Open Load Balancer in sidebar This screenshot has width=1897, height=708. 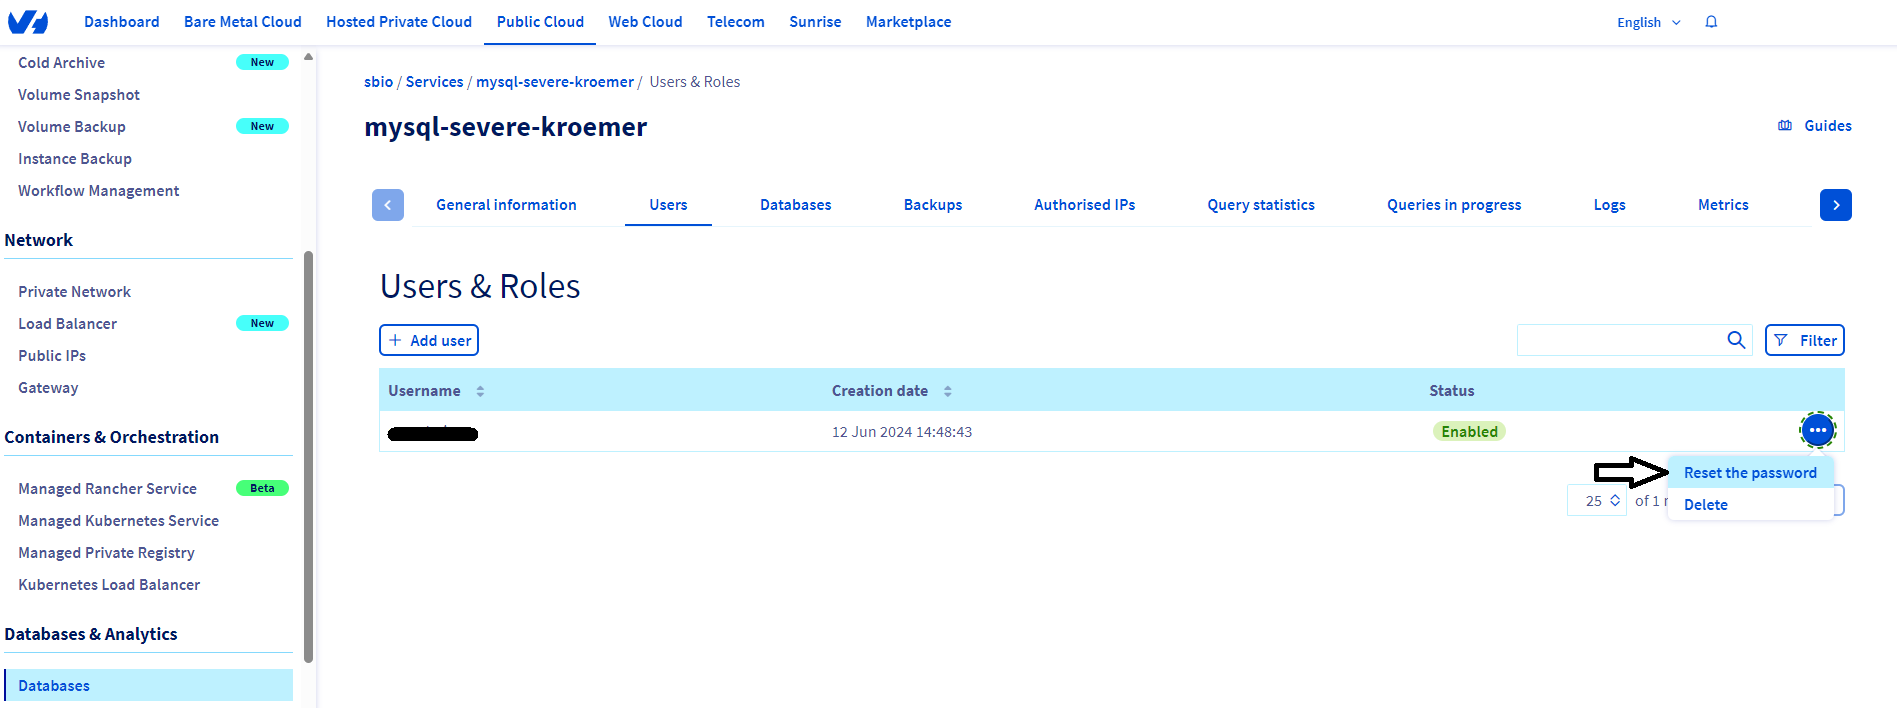coord(67,324)
